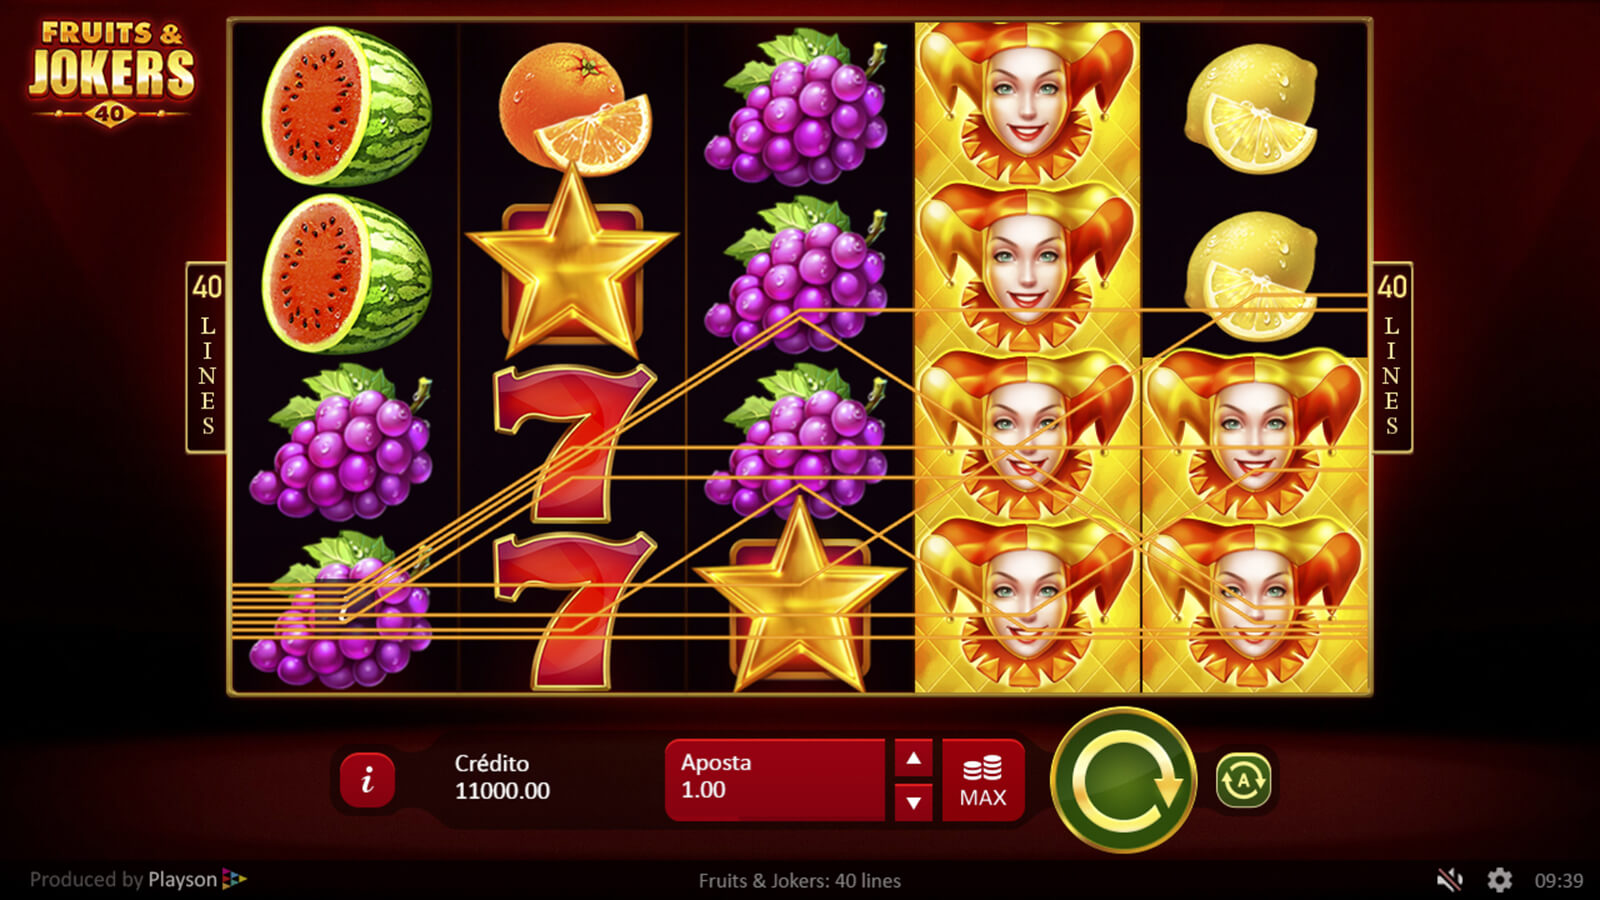Select the right 40 LINES indicator

(1391, 357)
